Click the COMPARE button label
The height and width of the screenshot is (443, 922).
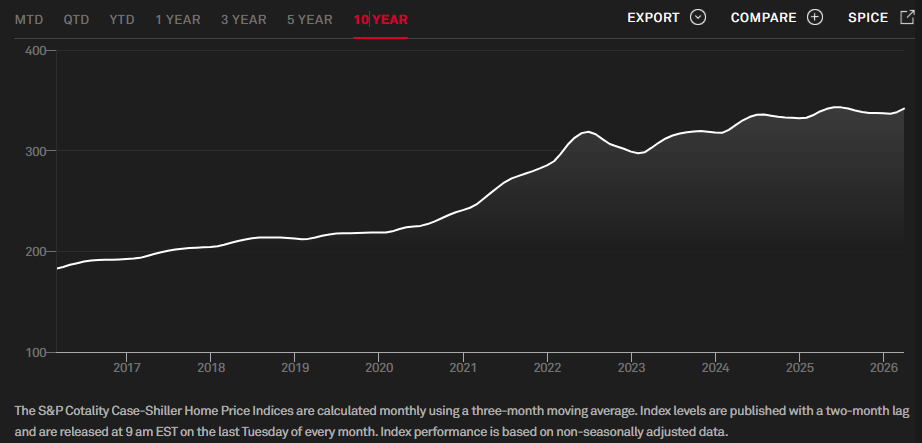pyautogui.click(x=763, y=18)
